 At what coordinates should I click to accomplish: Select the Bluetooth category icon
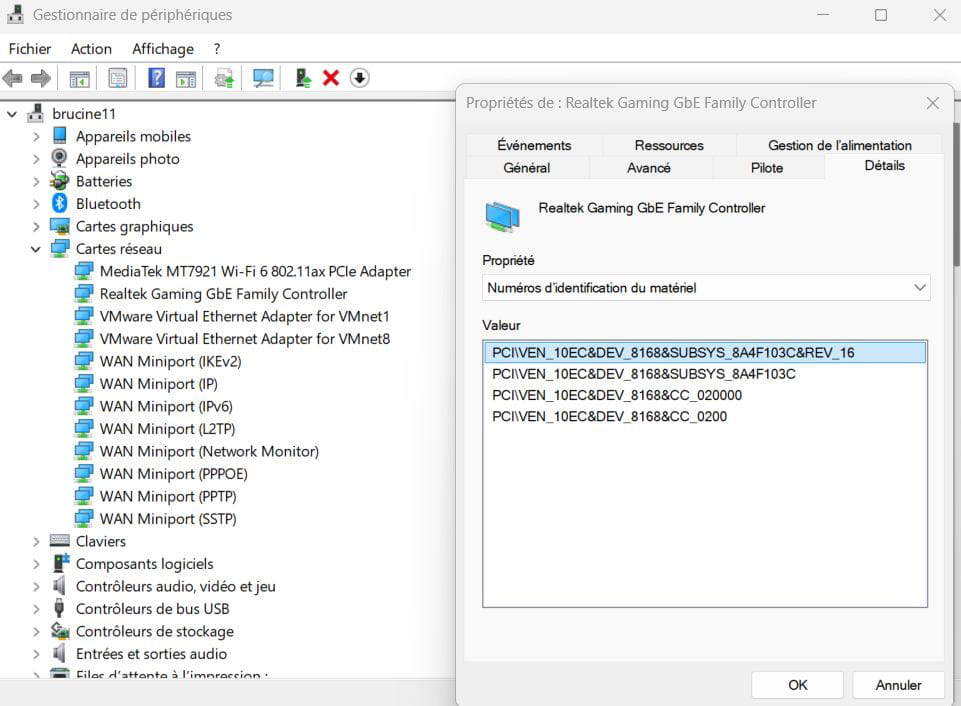point(59,203)
